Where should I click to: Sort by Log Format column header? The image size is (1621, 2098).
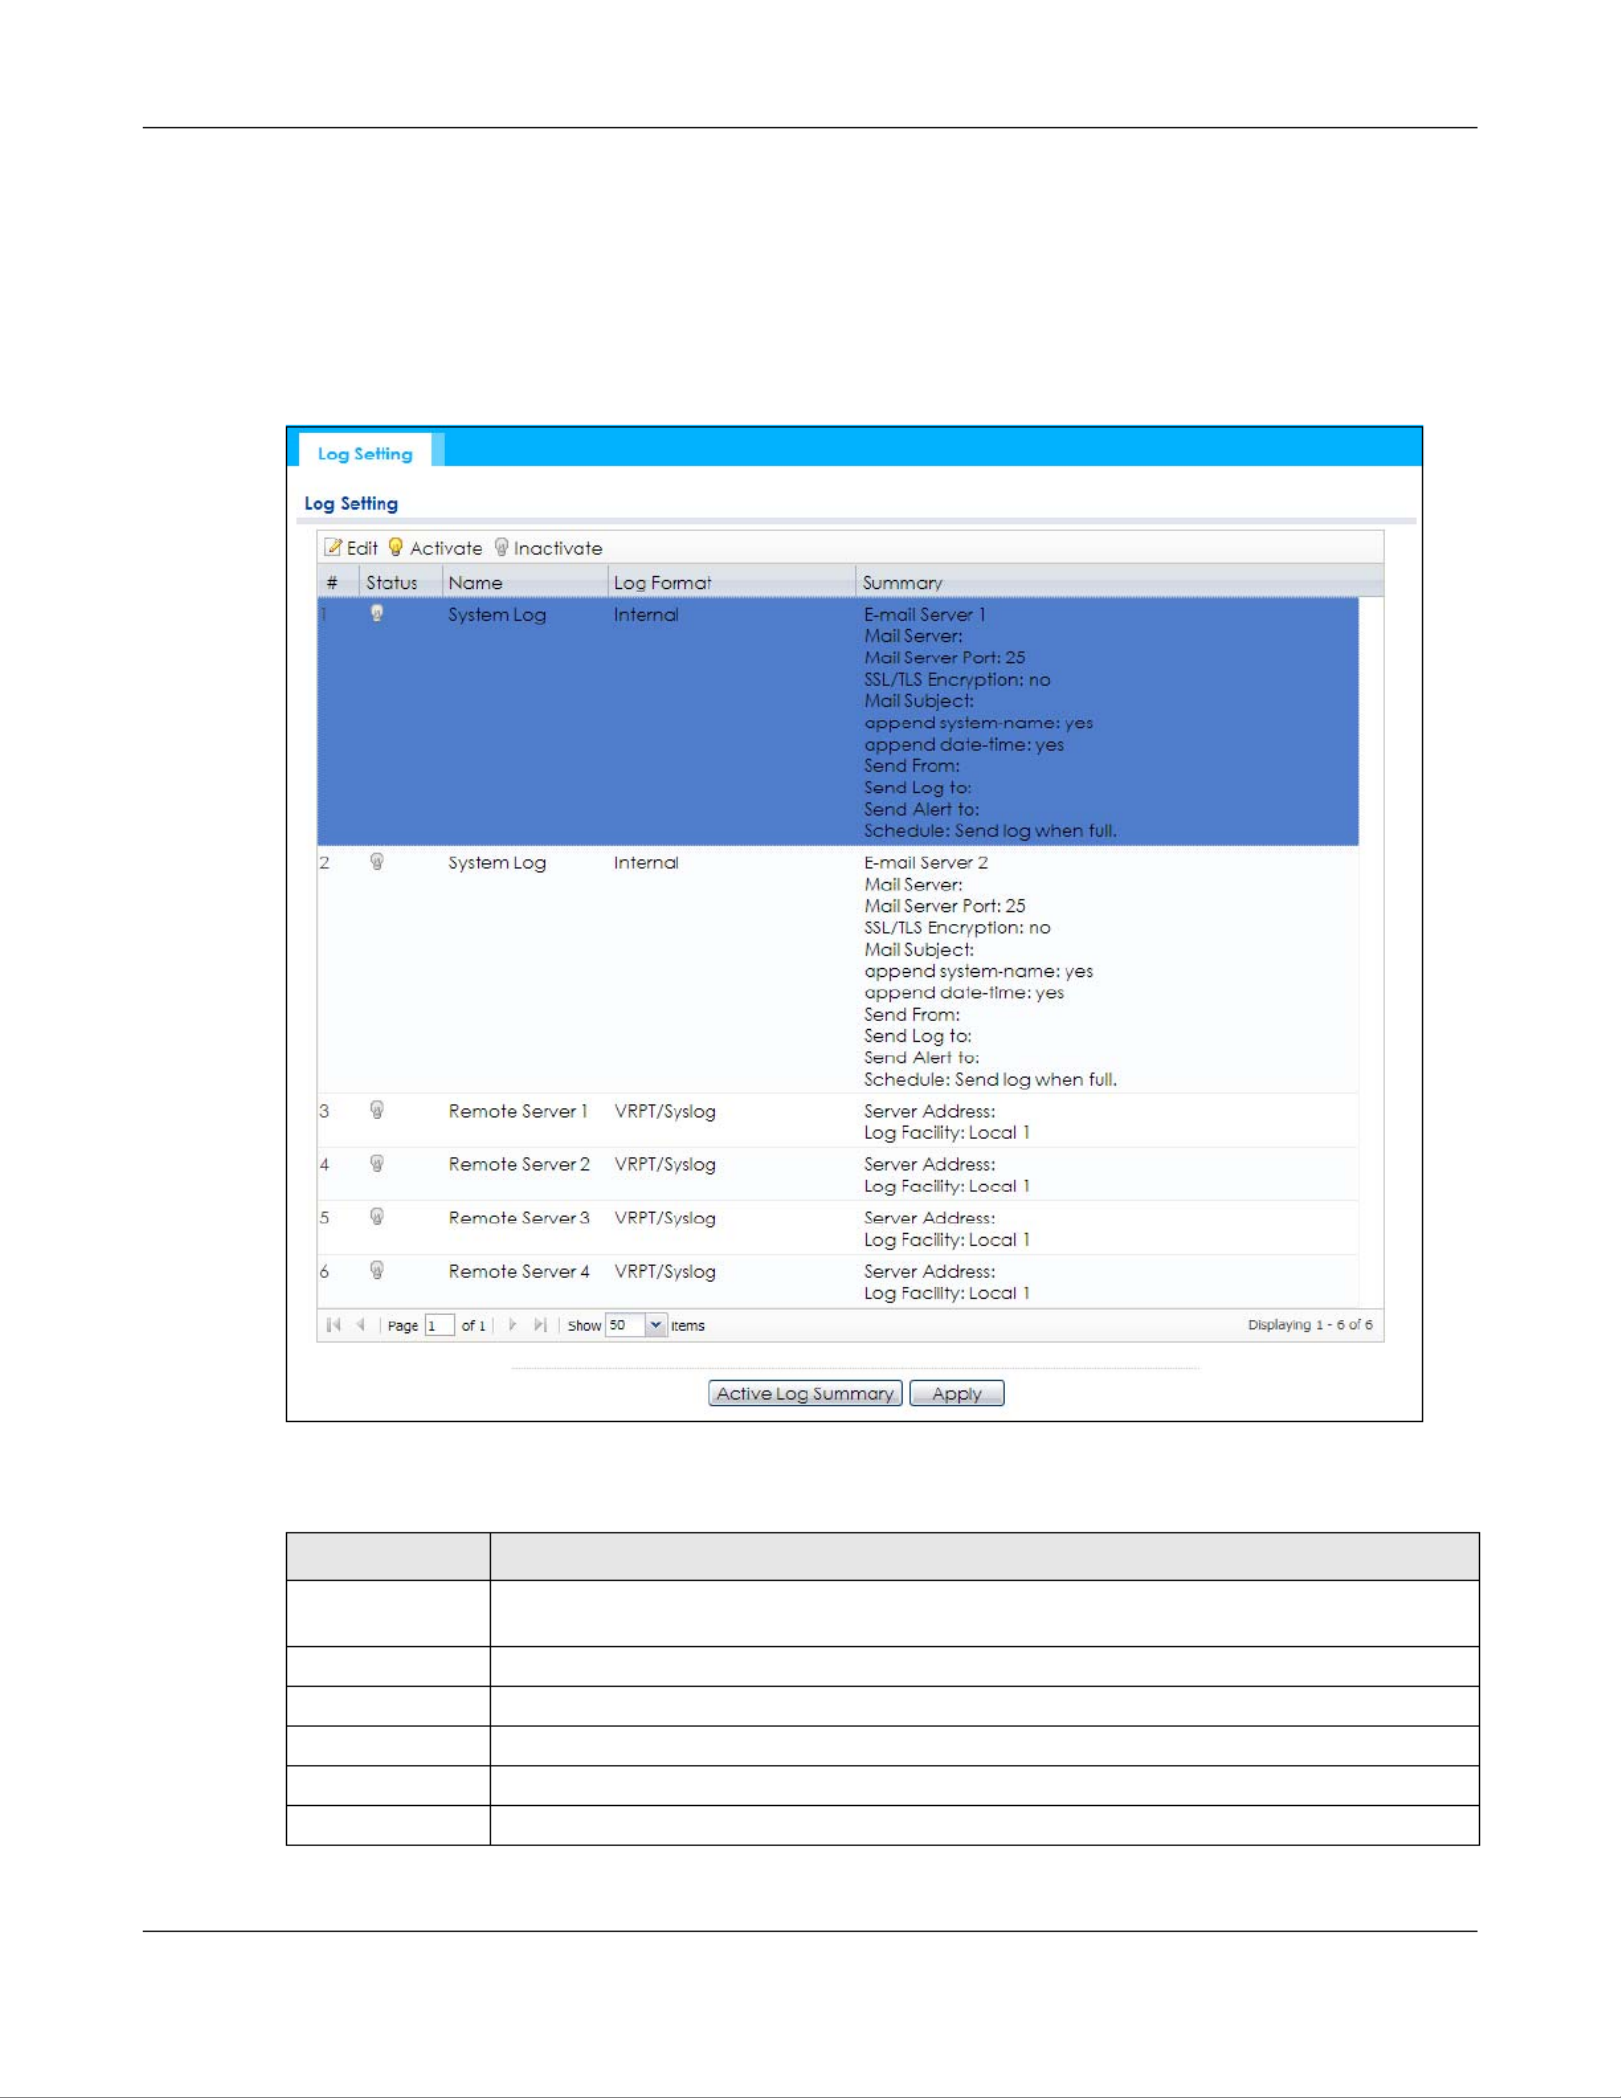point(662,582)
